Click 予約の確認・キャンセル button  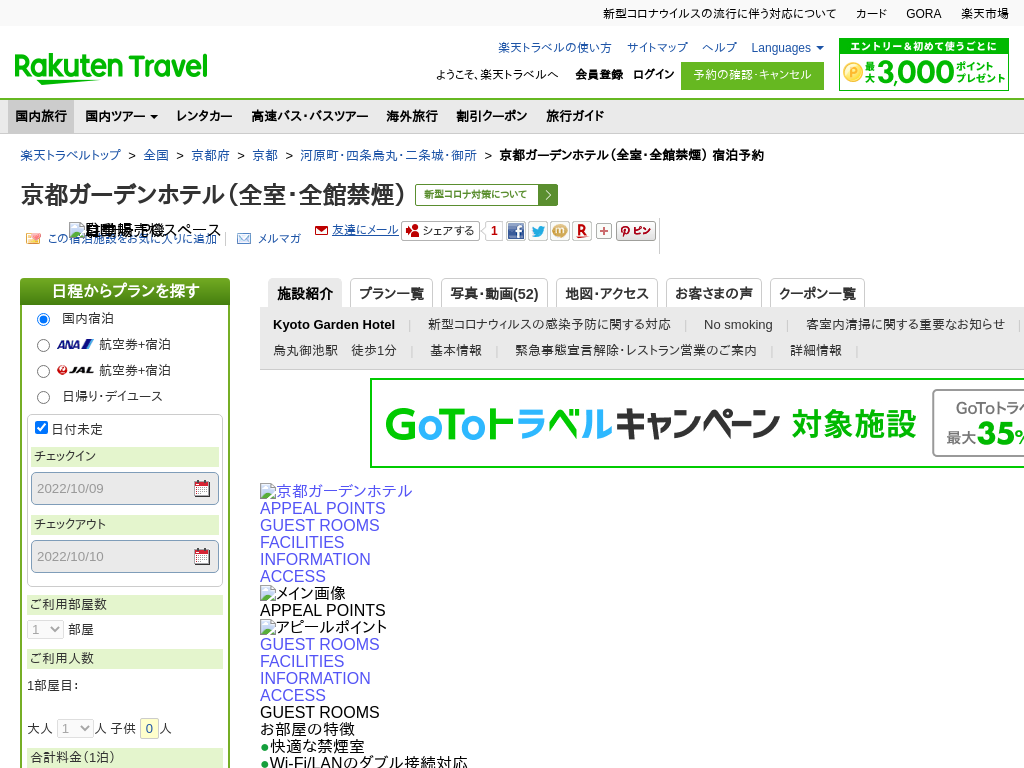pyautogui.click(x=752, y=75)
